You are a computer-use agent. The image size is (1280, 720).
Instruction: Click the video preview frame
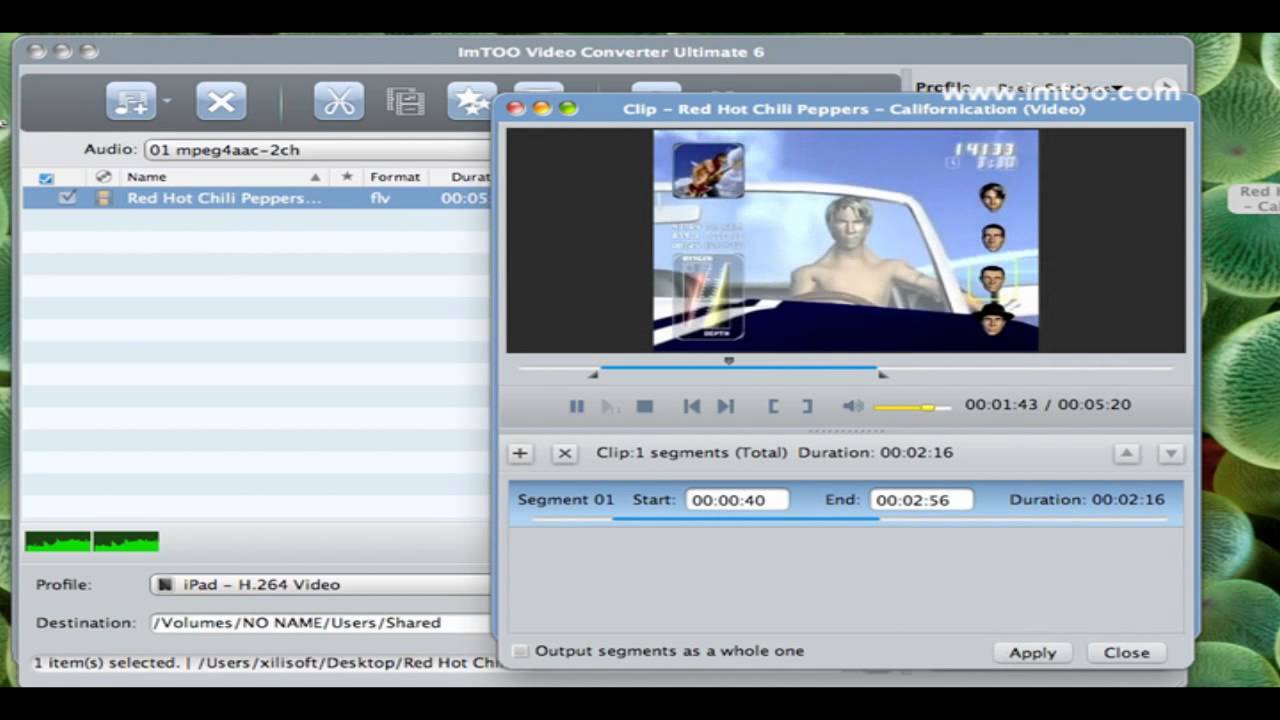pyautogui.click(x=845, y=240)
